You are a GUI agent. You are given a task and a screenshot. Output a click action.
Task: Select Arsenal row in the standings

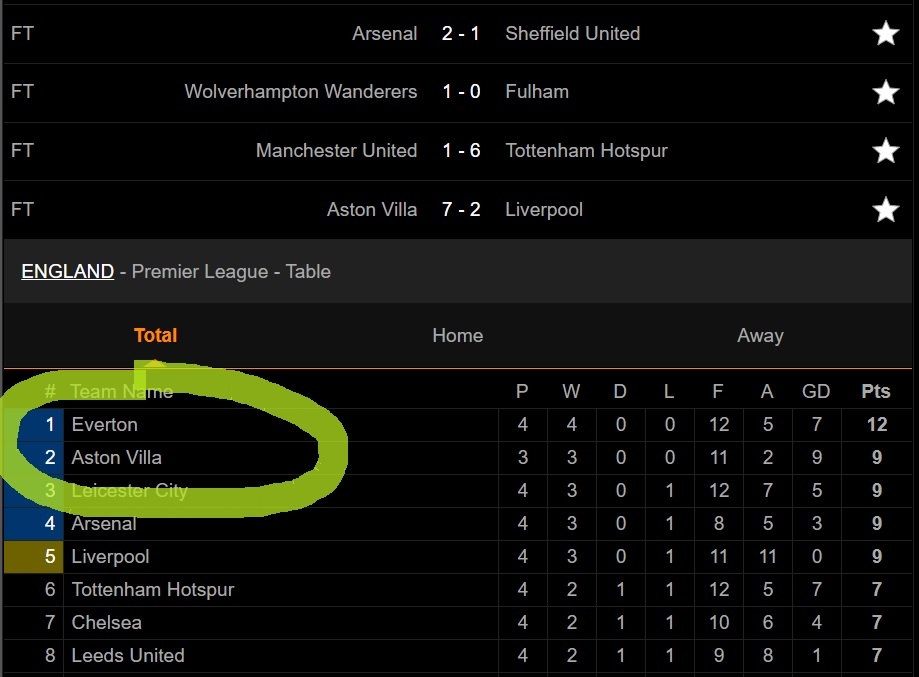(x=104, y=524)
